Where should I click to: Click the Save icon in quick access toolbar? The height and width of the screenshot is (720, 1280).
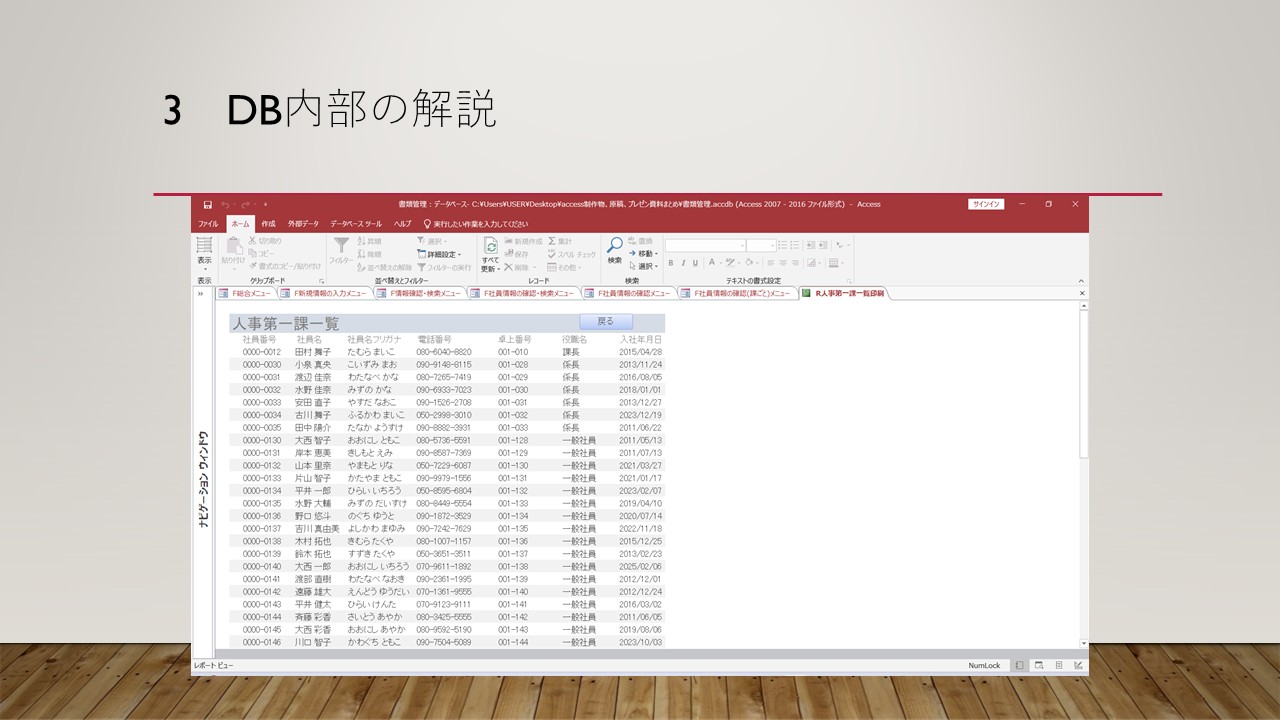[x=208, y=204]
